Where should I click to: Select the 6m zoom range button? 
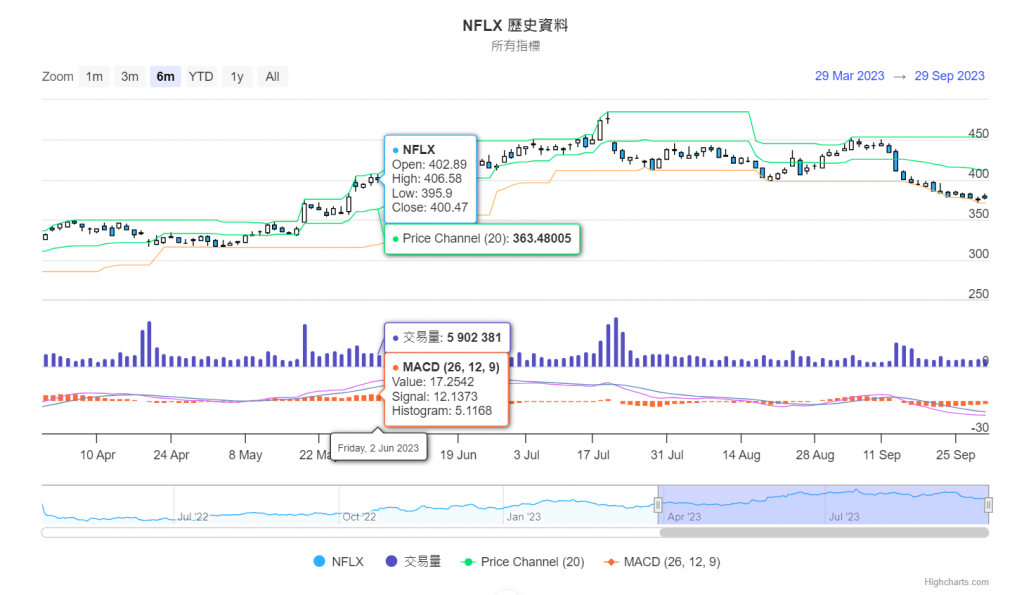point(165,76)
